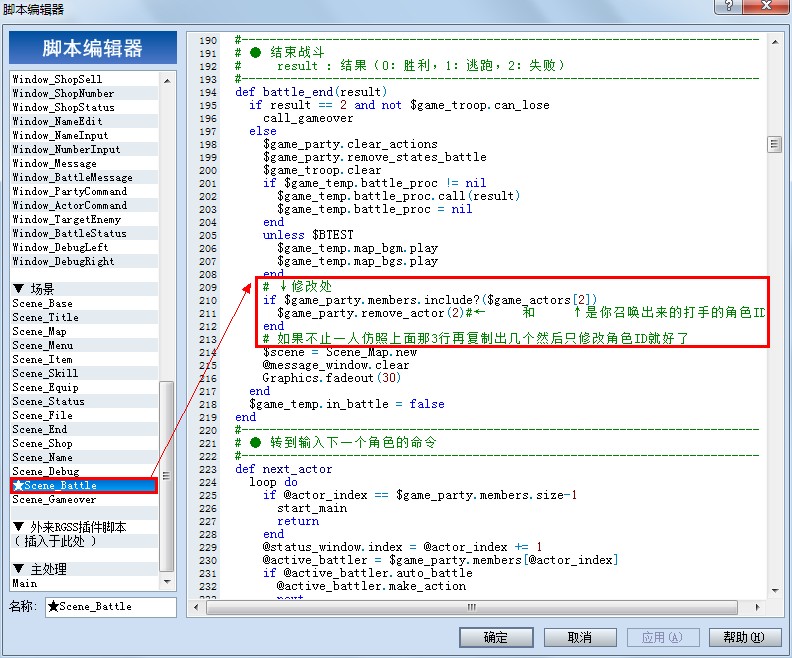Click horizontal scrollbar right arrow
Image resolution: width=792 pixels, height=658 pixels.
click(x=757, y=607)
